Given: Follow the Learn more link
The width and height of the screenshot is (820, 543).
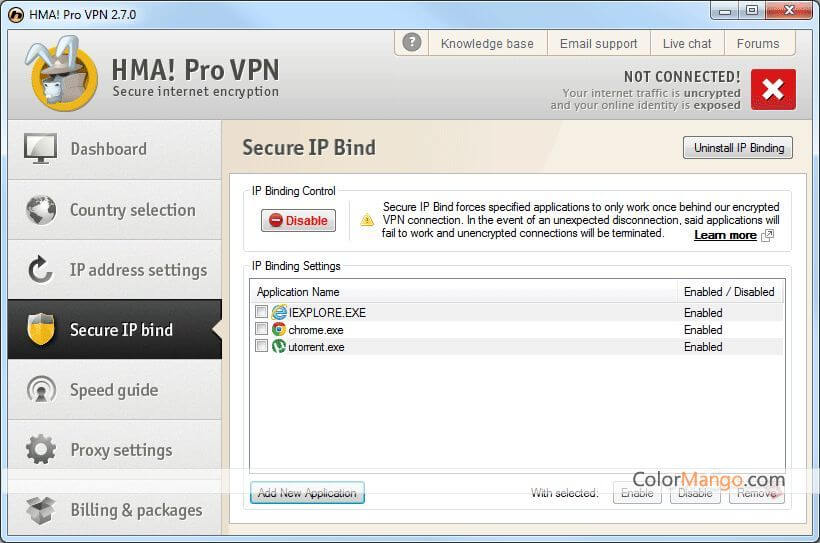Looking at the screenshot, I should (x=725, y=235).
